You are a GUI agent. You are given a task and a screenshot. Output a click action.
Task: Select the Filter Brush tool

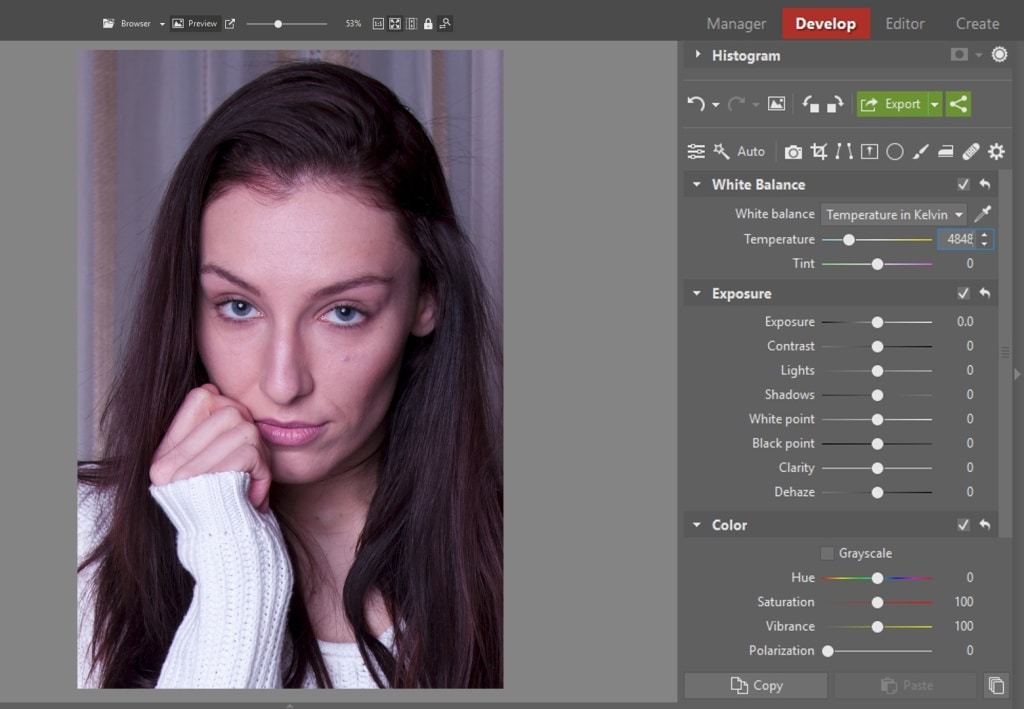pos(920,151)
